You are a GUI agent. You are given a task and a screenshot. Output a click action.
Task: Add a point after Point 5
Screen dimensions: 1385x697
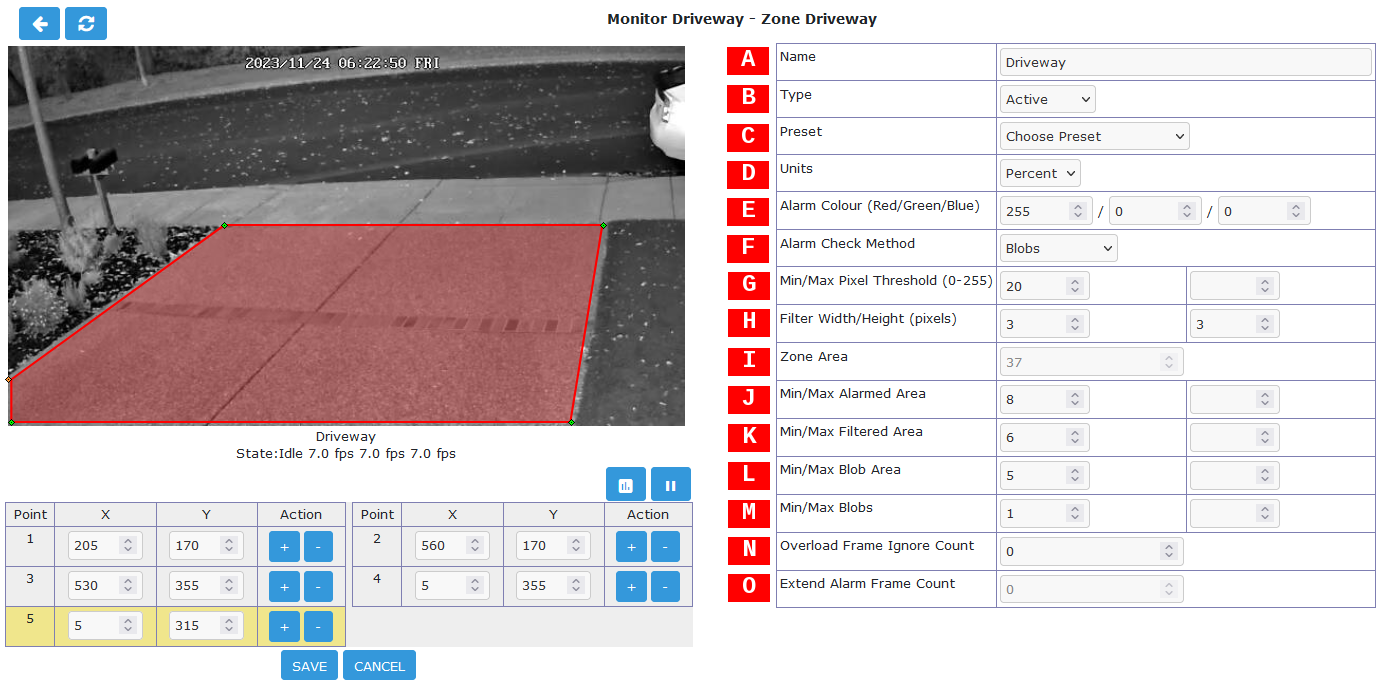click(x=284, y=626)
